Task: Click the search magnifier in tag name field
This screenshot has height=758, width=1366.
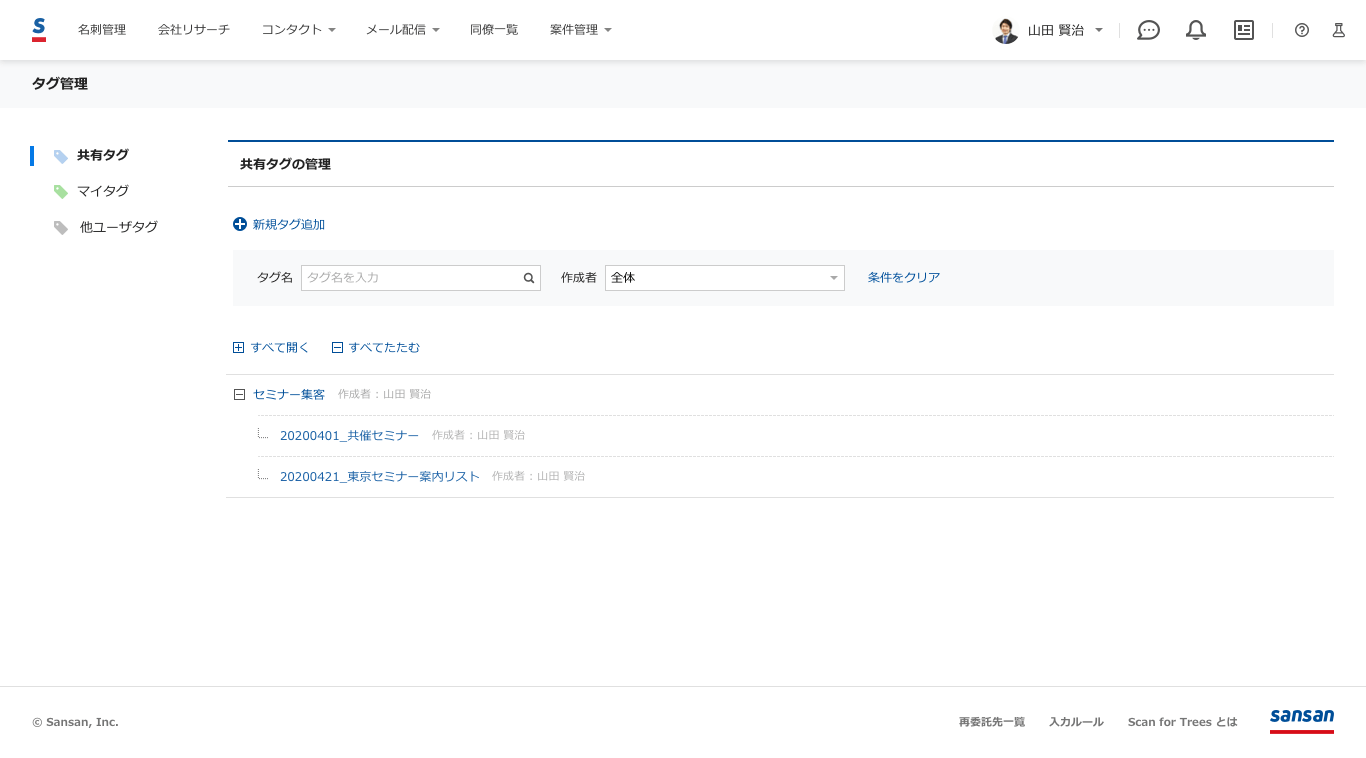Action: point(529,278)
